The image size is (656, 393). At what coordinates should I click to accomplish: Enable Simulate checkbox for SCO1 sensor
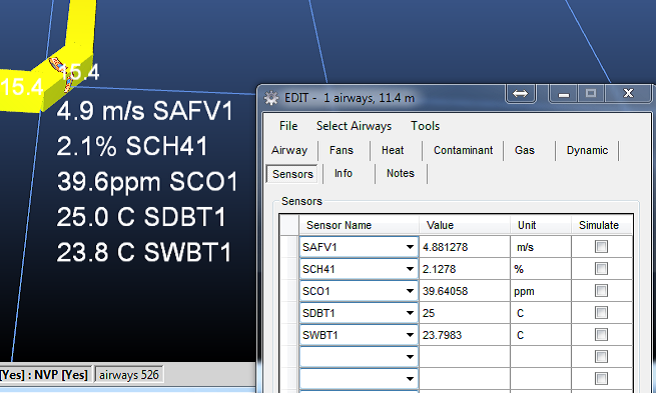pos(601,291)
